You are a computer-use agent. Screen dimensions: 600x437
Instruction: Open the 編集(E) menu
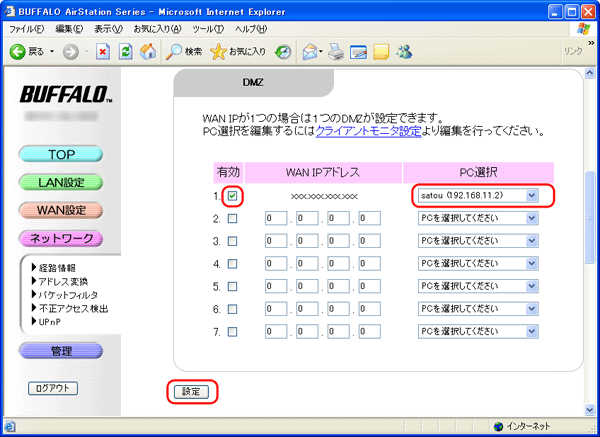click(x=69, y=29)
